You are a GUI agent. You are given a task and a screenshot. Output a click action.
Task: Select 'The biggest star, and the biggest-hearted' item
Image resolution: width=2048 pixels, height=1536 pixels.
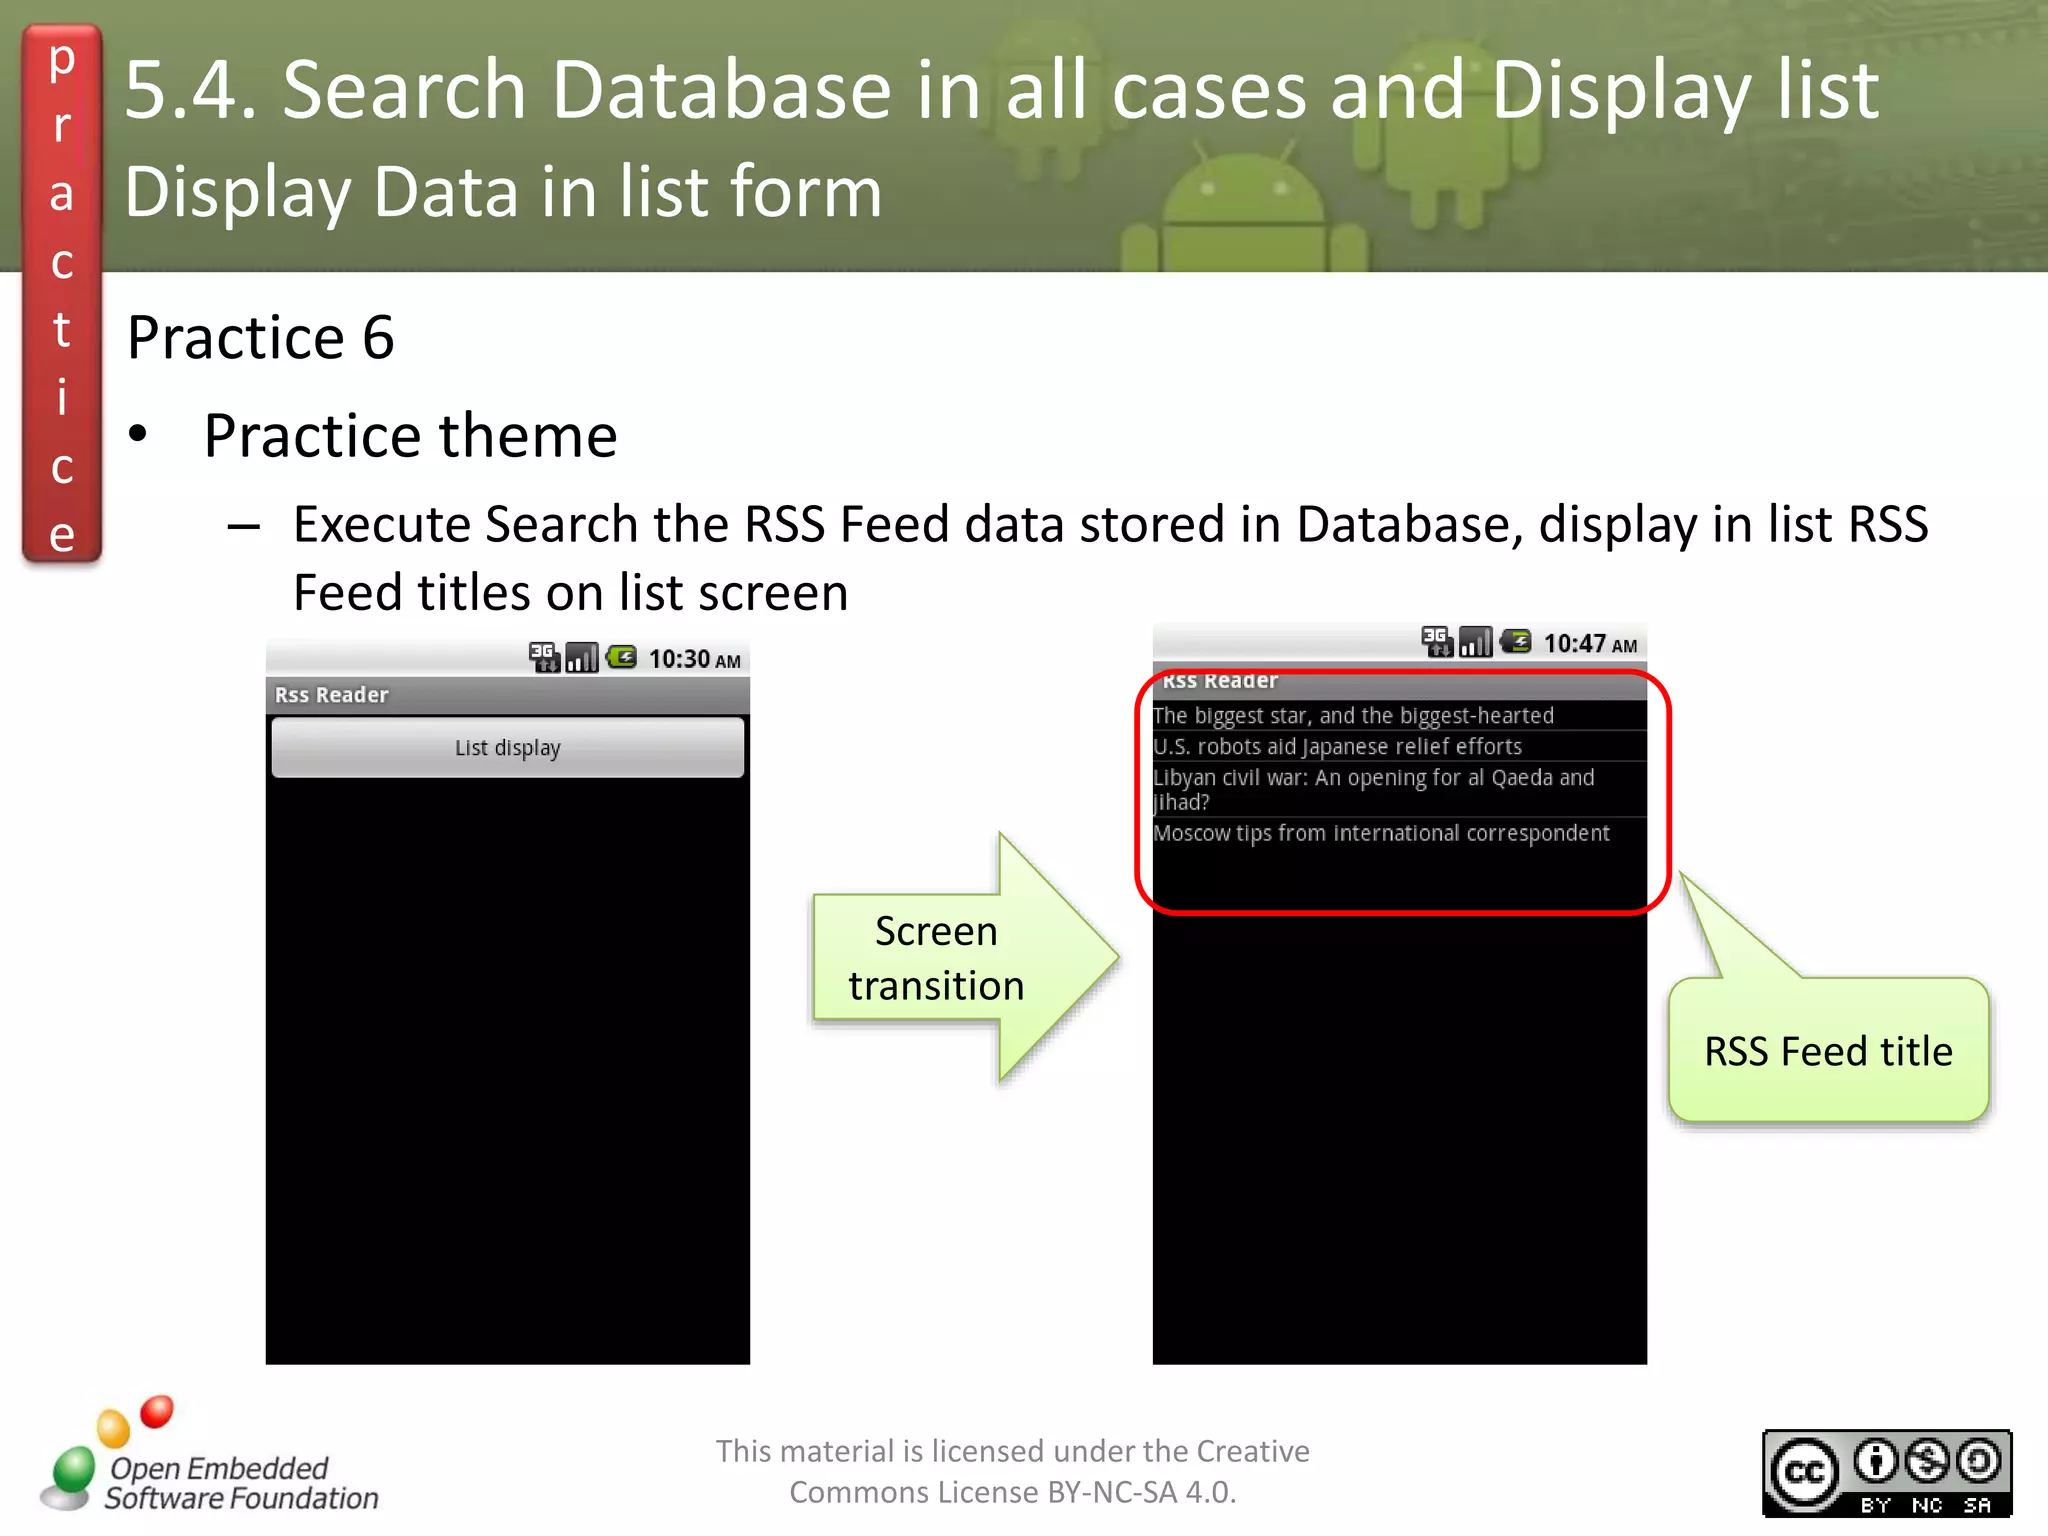click(x=1399, y=716)
